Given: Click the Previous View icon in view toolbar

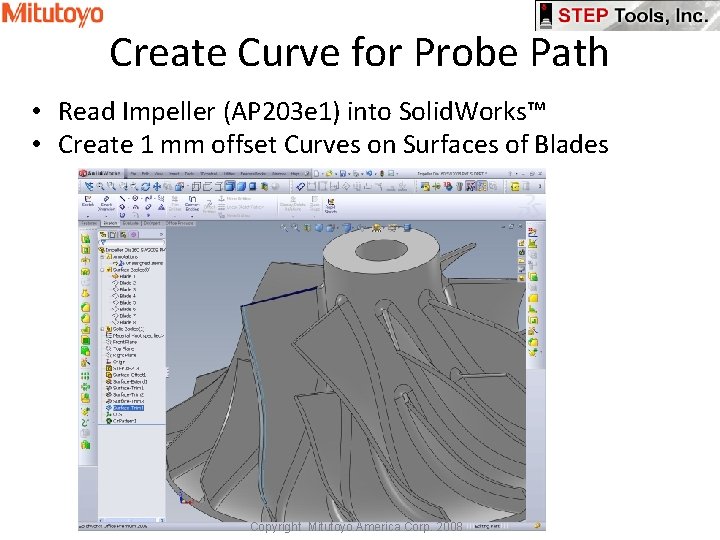Looking at the screenshot, I should pyautogui.click(x=89, y=187).
